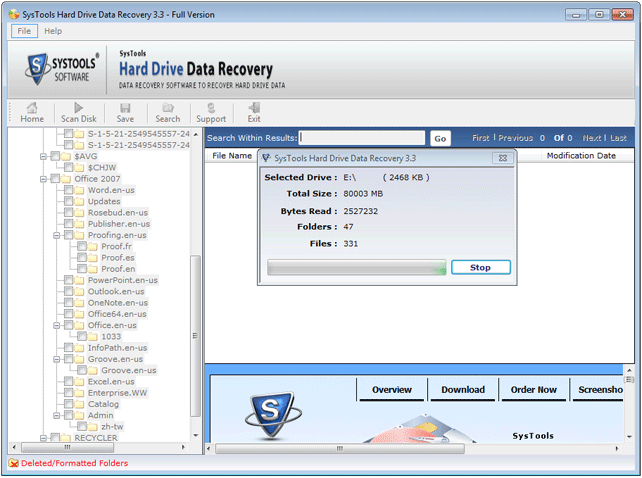Screen dimensions: 642x478
Task: Check the Office 2007 folder checkbox
Action: pyautogui.click(x=55, y=179)
